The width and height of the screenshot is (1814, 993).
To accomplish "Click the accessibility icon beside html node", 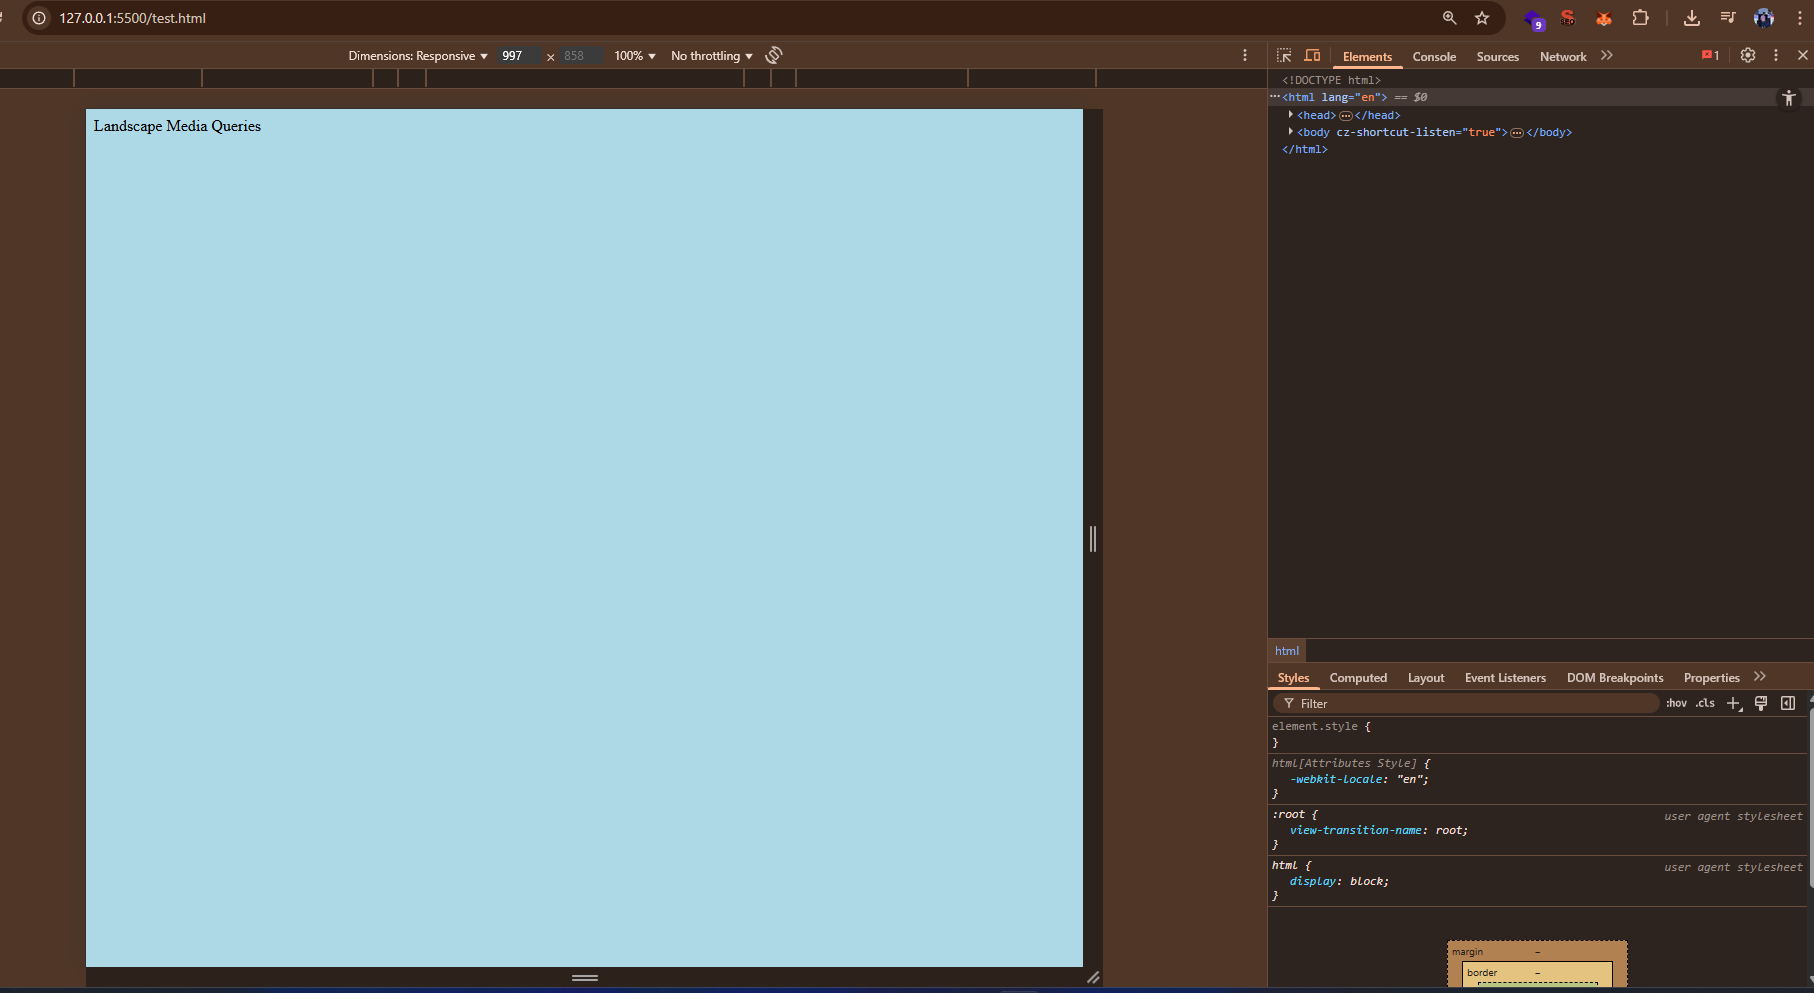I will tap(1789, 97).
